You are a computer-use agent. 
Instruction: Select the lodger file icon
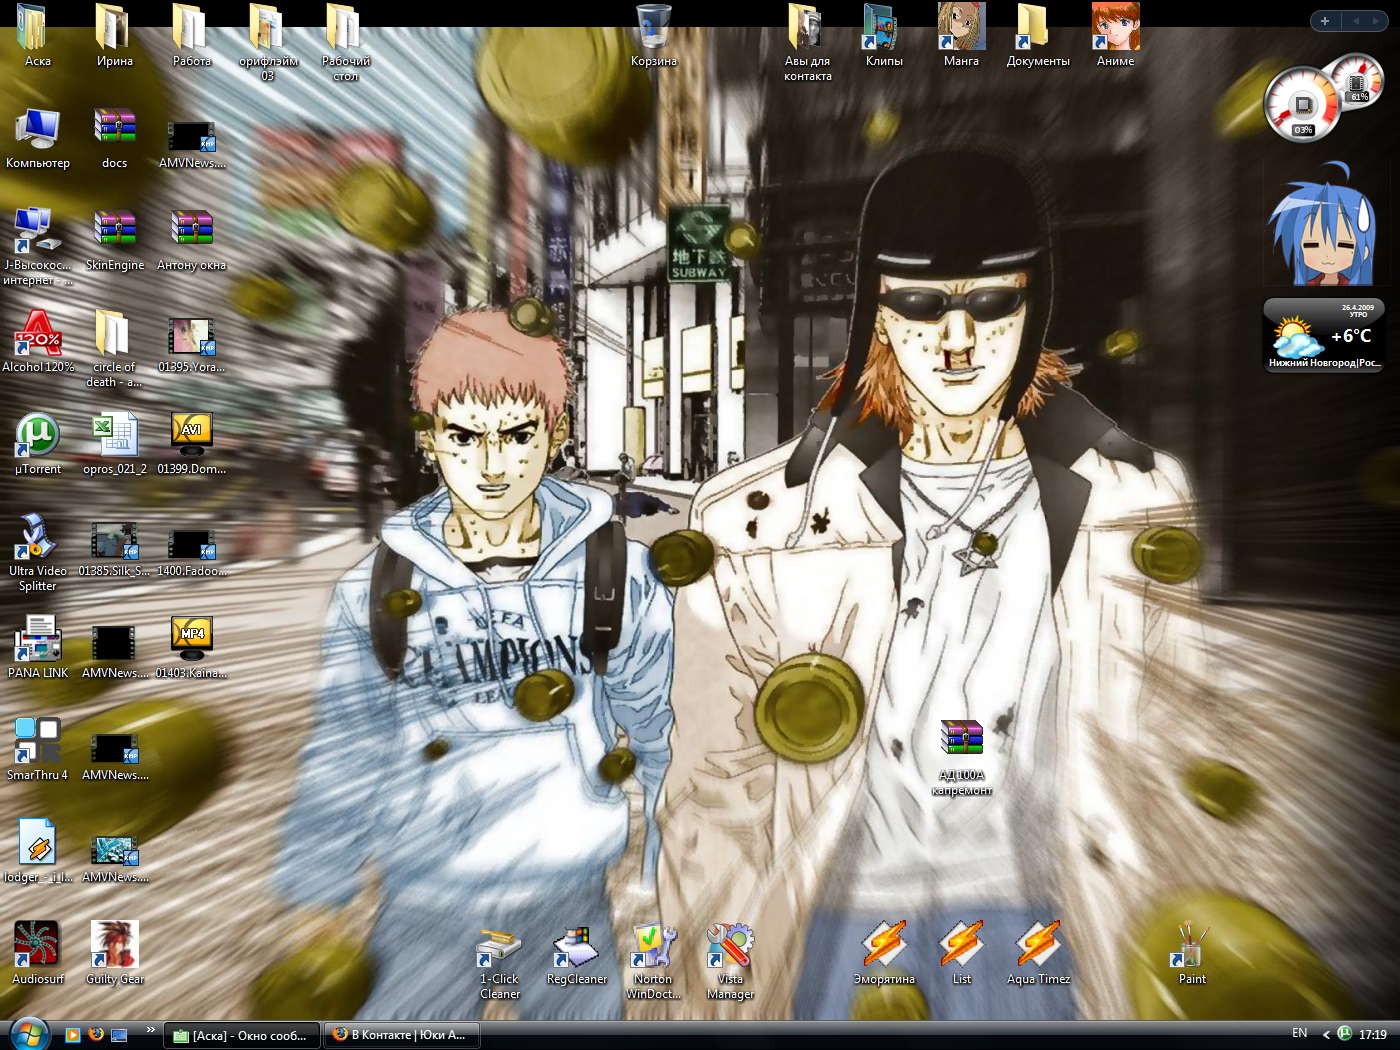click(37, 844)
